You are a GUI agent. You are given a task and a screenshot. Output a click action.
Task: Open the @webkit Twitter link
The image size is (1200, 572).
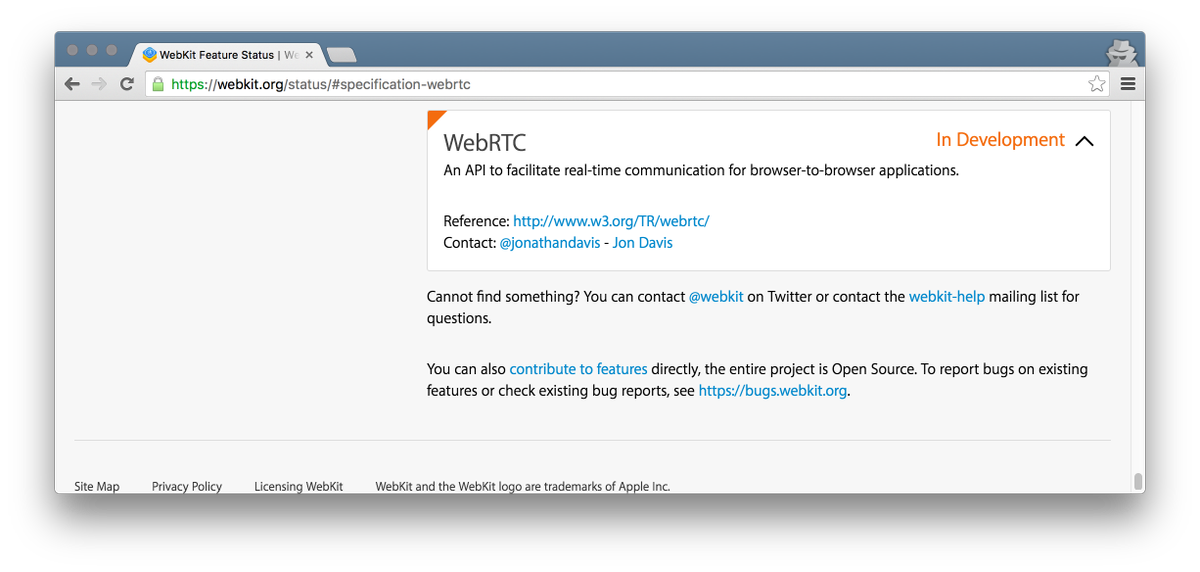click(716, 297)
